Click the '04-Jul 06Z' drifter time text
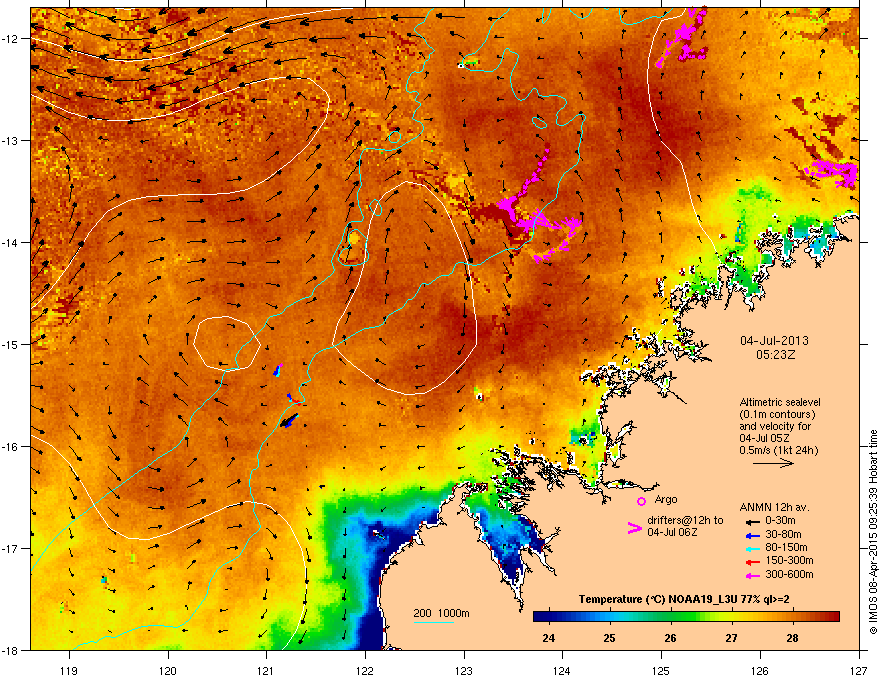 coord(672,532)
